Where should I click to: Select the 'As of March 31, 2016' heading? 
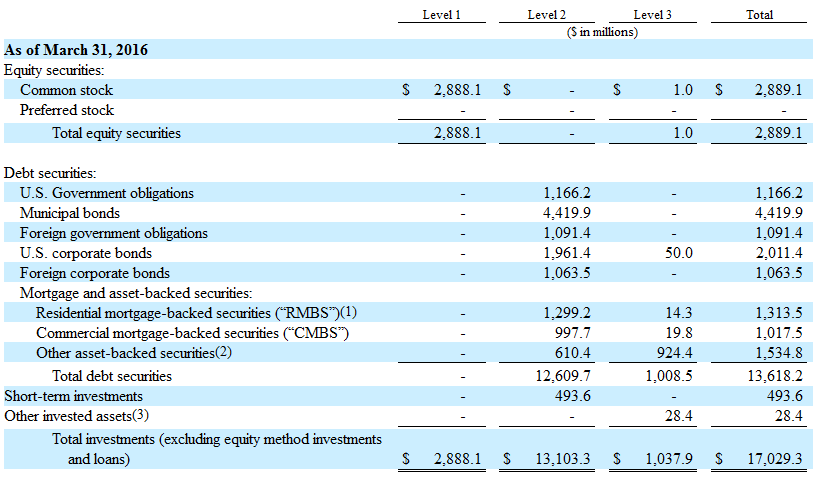click(76, 50)
